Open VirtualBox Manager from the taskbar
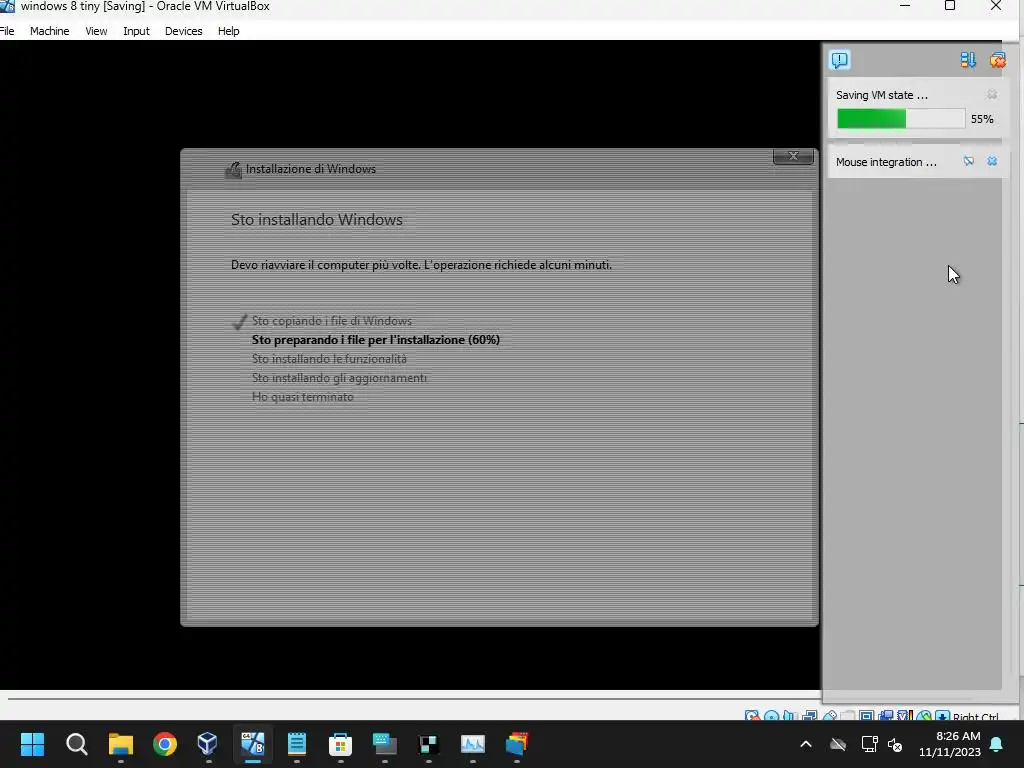1024x768 pixels. 208,744
